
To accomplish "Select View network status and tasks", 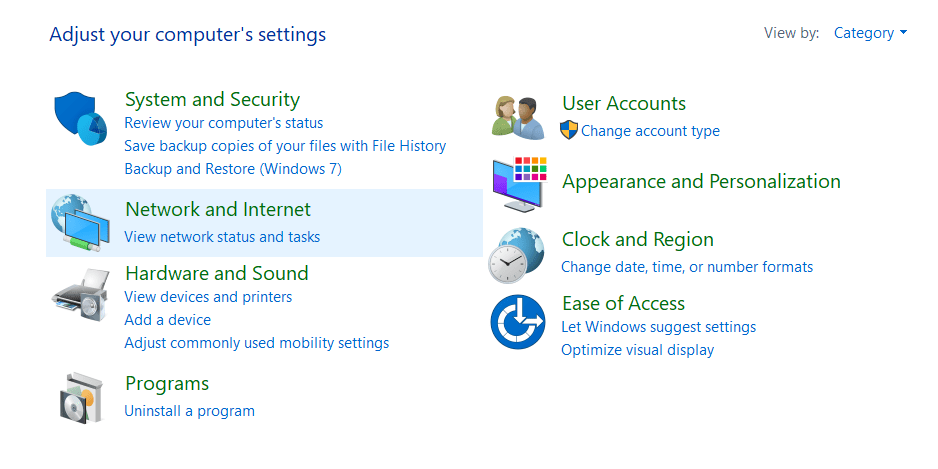I will coord(222,237).
